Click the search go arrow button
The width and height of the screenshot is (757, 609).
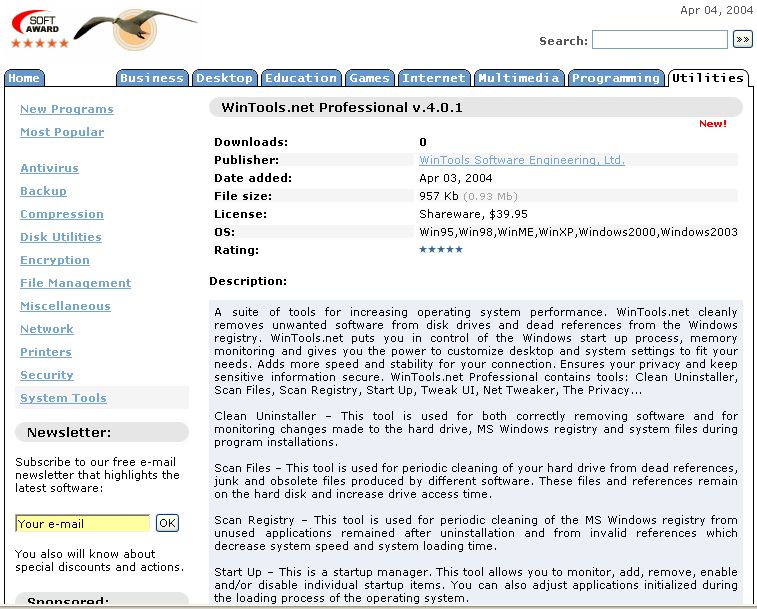(743, 39)
